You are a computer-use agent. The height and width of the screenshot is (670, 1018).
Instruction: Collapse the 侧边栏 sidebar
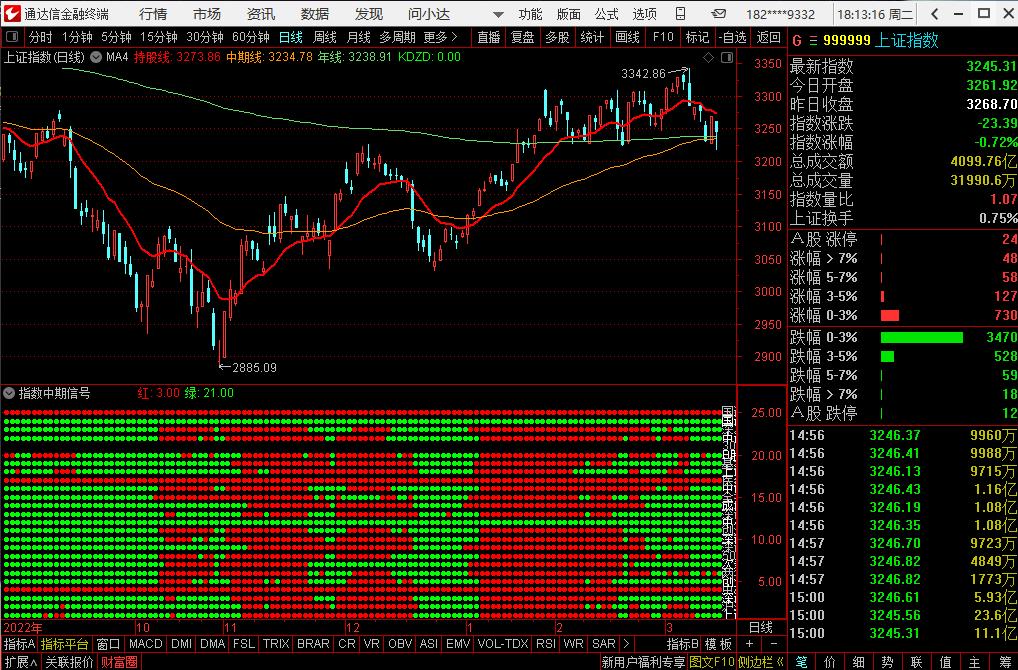pos(762,662)
